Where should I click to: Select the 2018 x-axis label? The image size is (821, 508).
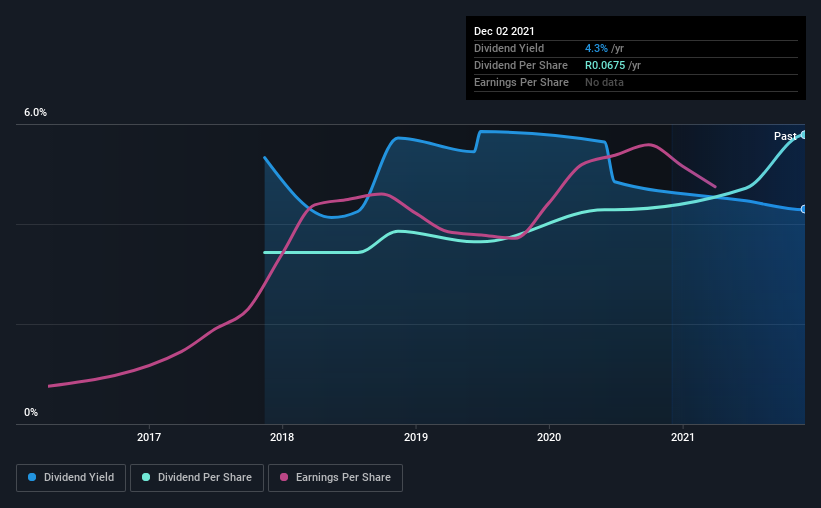tap(282, 437)
